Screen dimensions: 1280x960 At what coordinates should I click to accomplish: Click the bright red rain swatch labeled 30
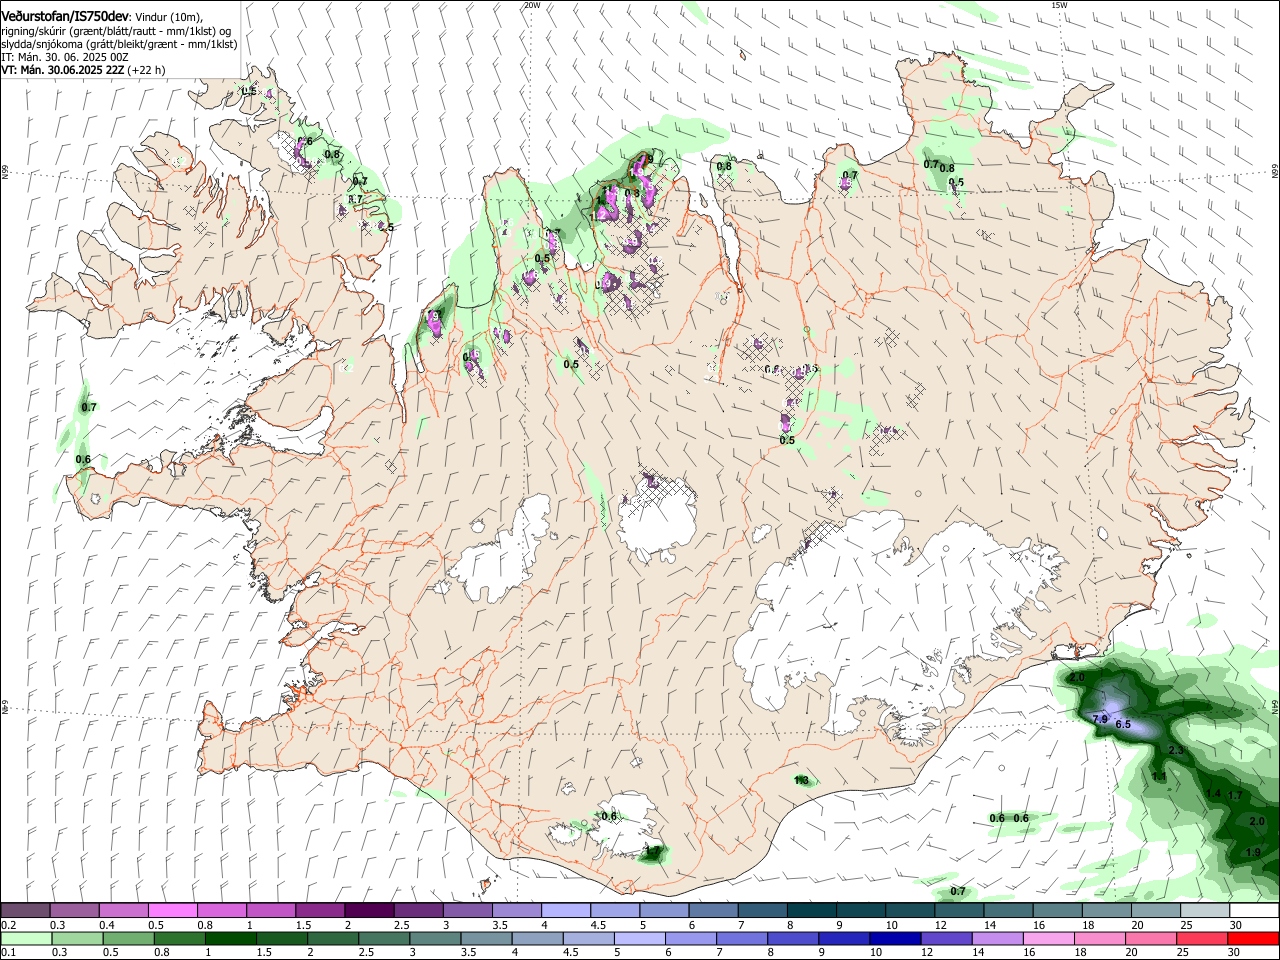coord(1254,938)
